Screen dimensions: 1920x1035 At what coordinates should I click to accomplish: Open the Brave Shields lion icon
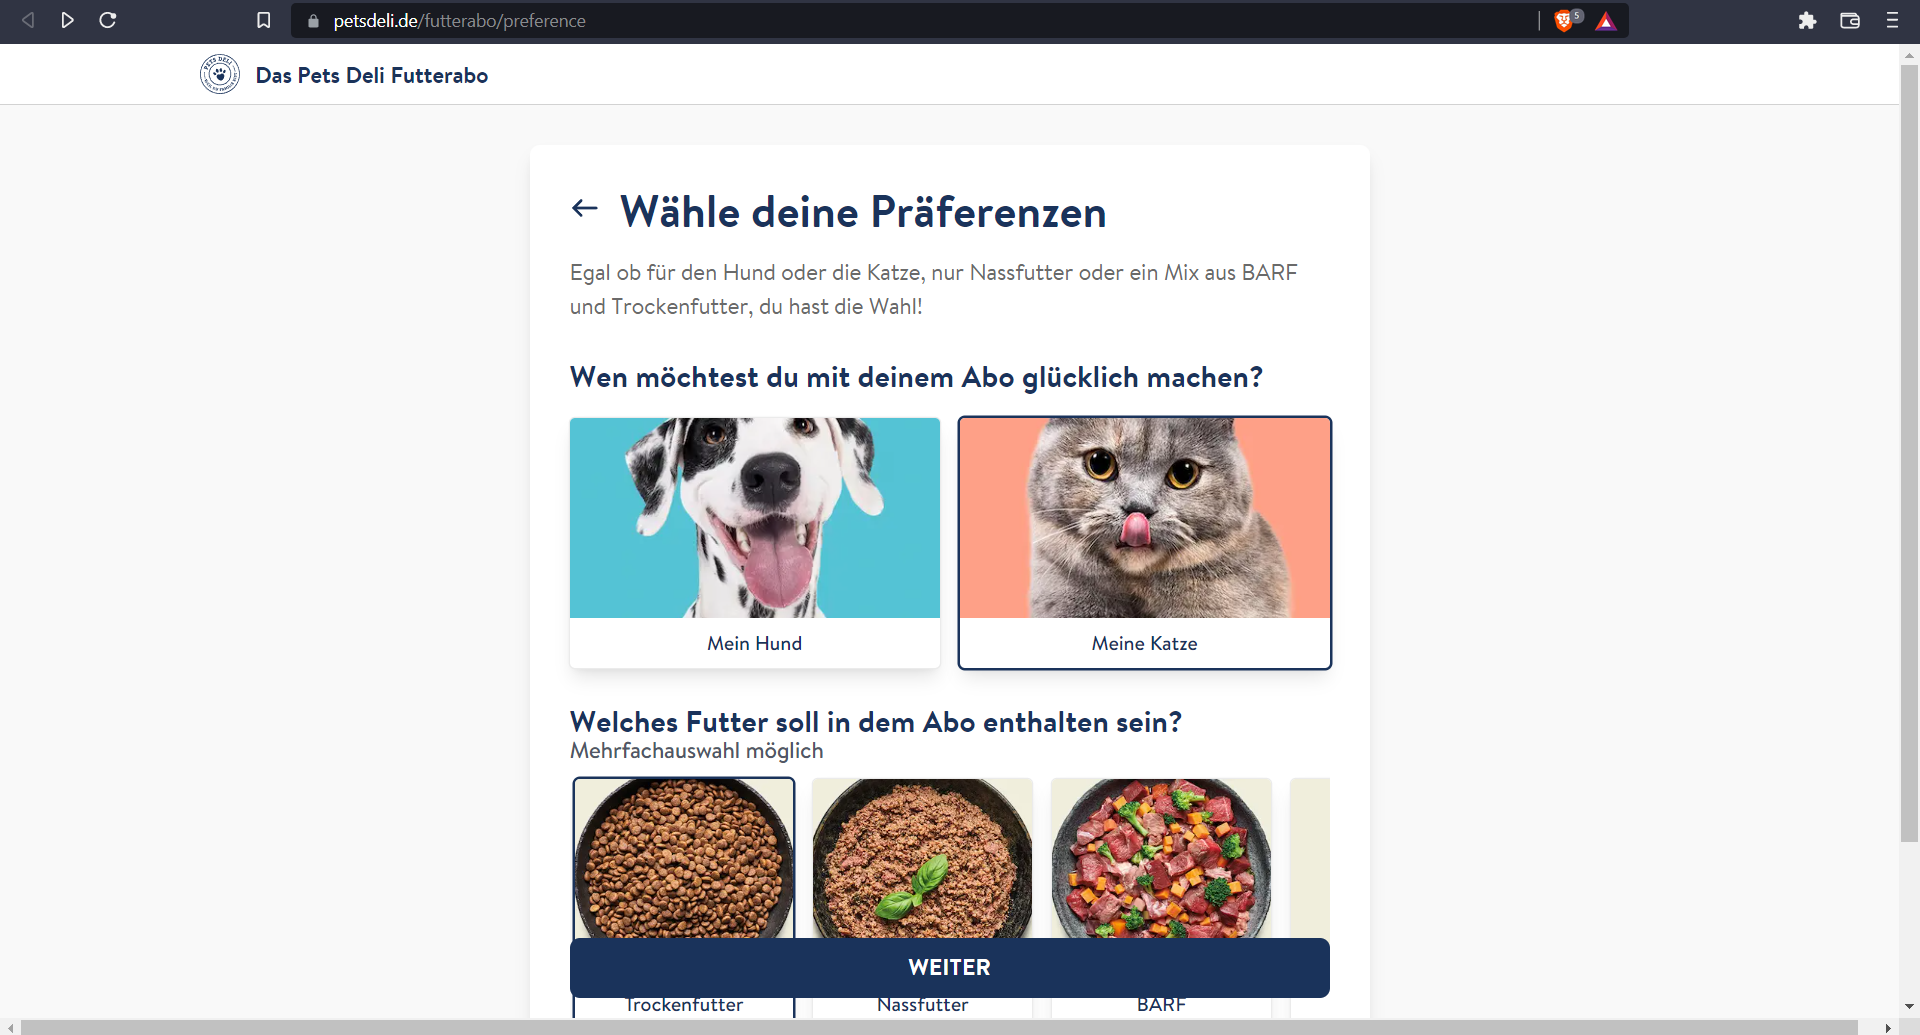(1564, 21)
